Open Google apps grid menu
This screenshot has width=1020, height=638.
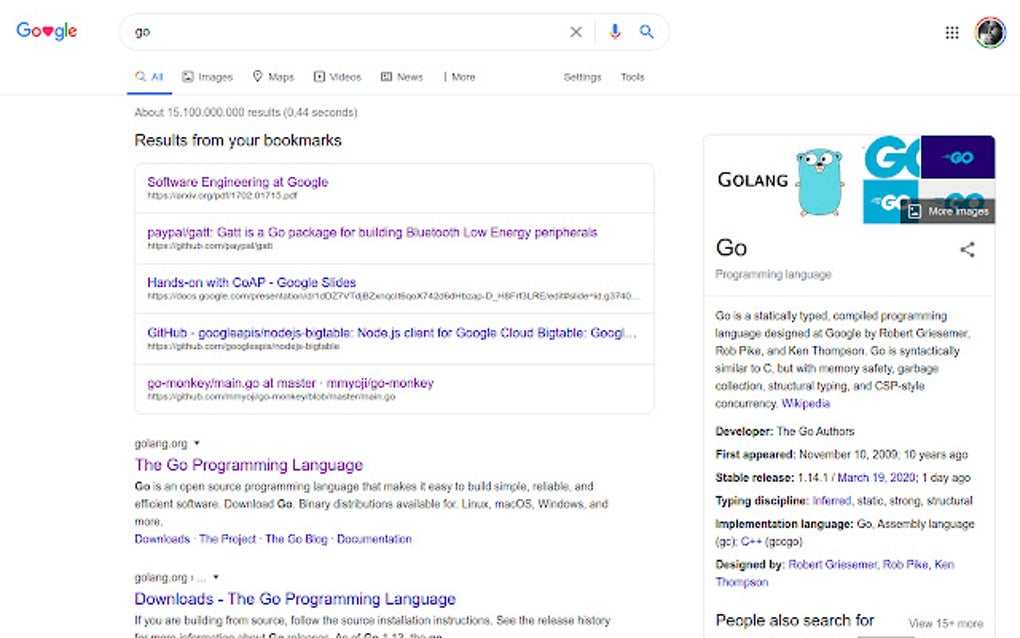[952, 31]
